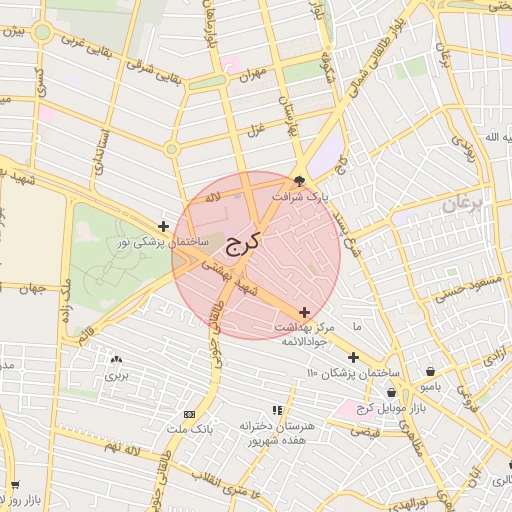Click the green roundabout near بیژن street
This screenshot has height=512, width=512.
pyautogui.click(x=42, y=32)
